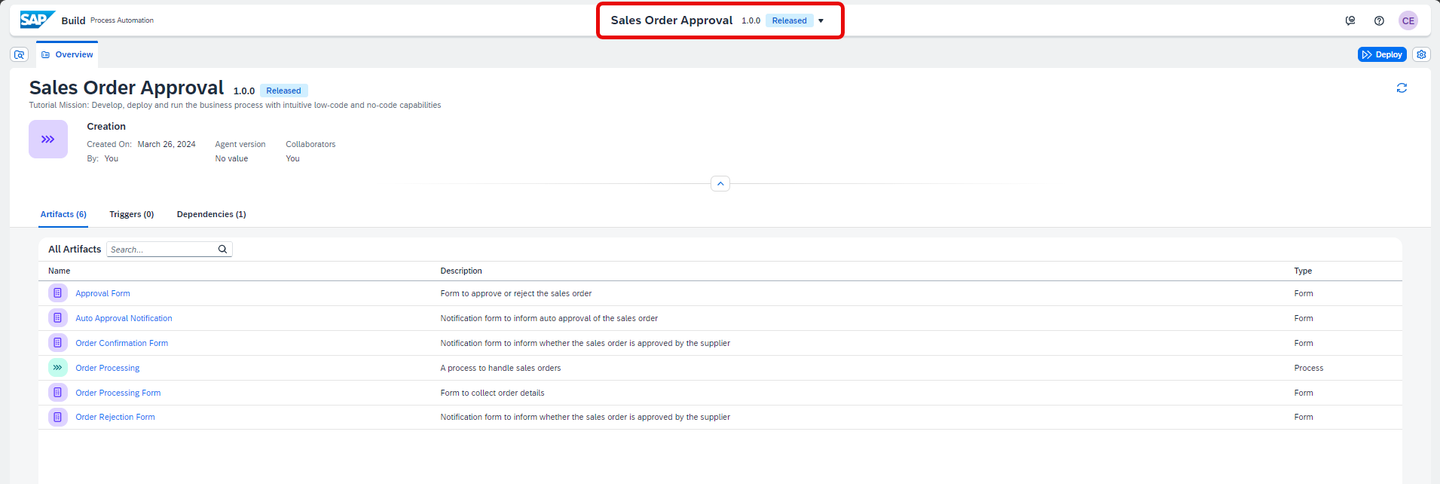The width and height of the screenshot is (1440, 484).
Task: Collapse the header details section
Action: tap(721, 184)
